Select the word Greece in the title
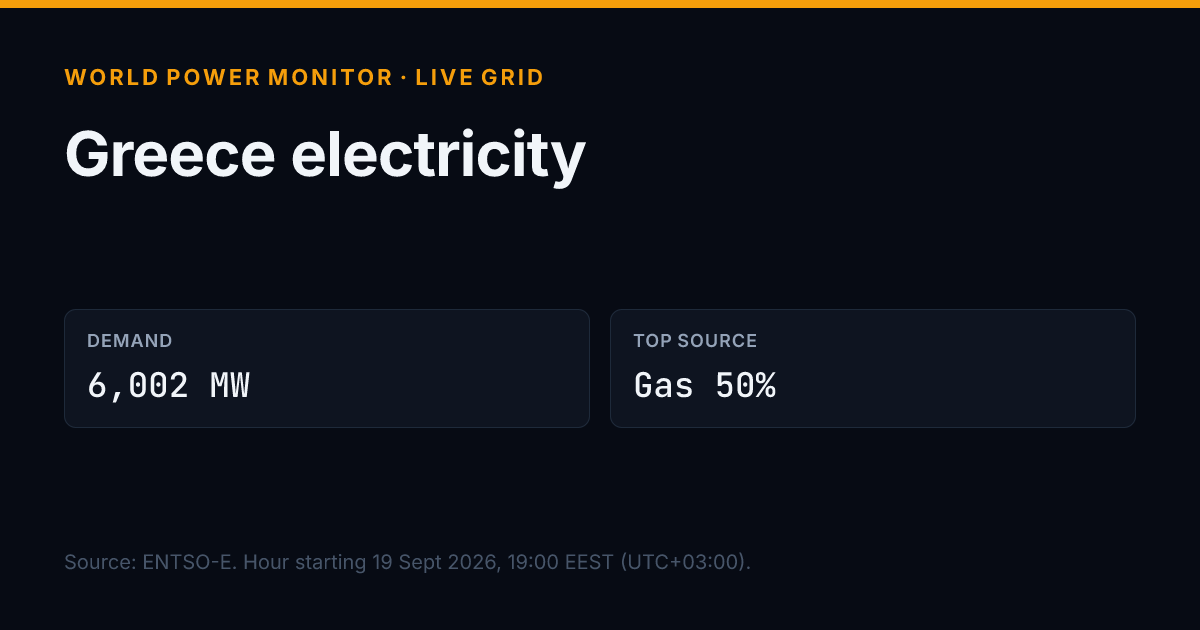 170,156
